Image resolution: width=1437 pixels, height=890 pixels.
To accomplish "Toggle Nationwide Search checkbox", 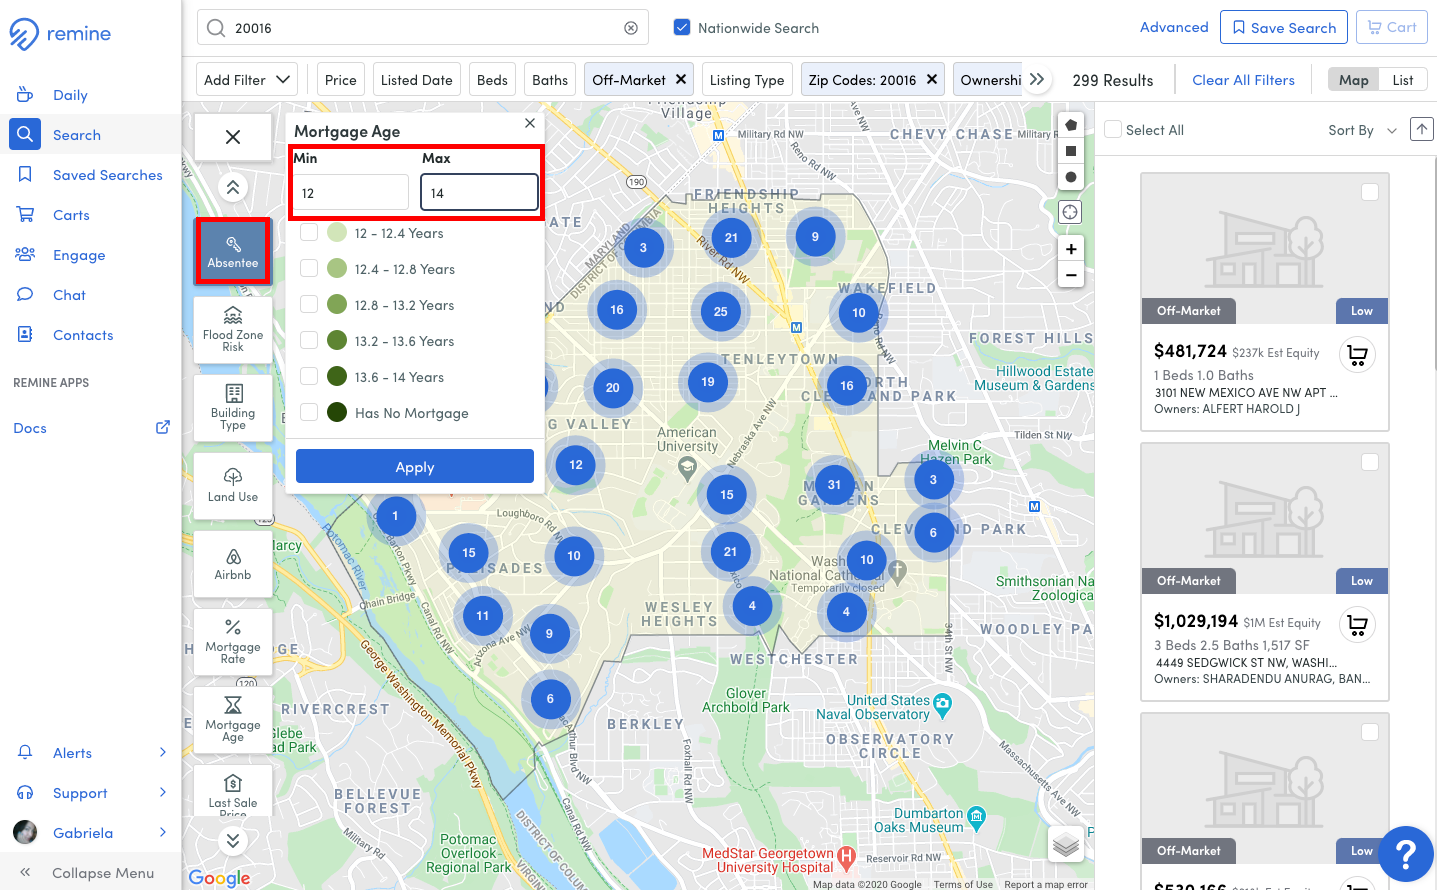I will coord(682,27).
